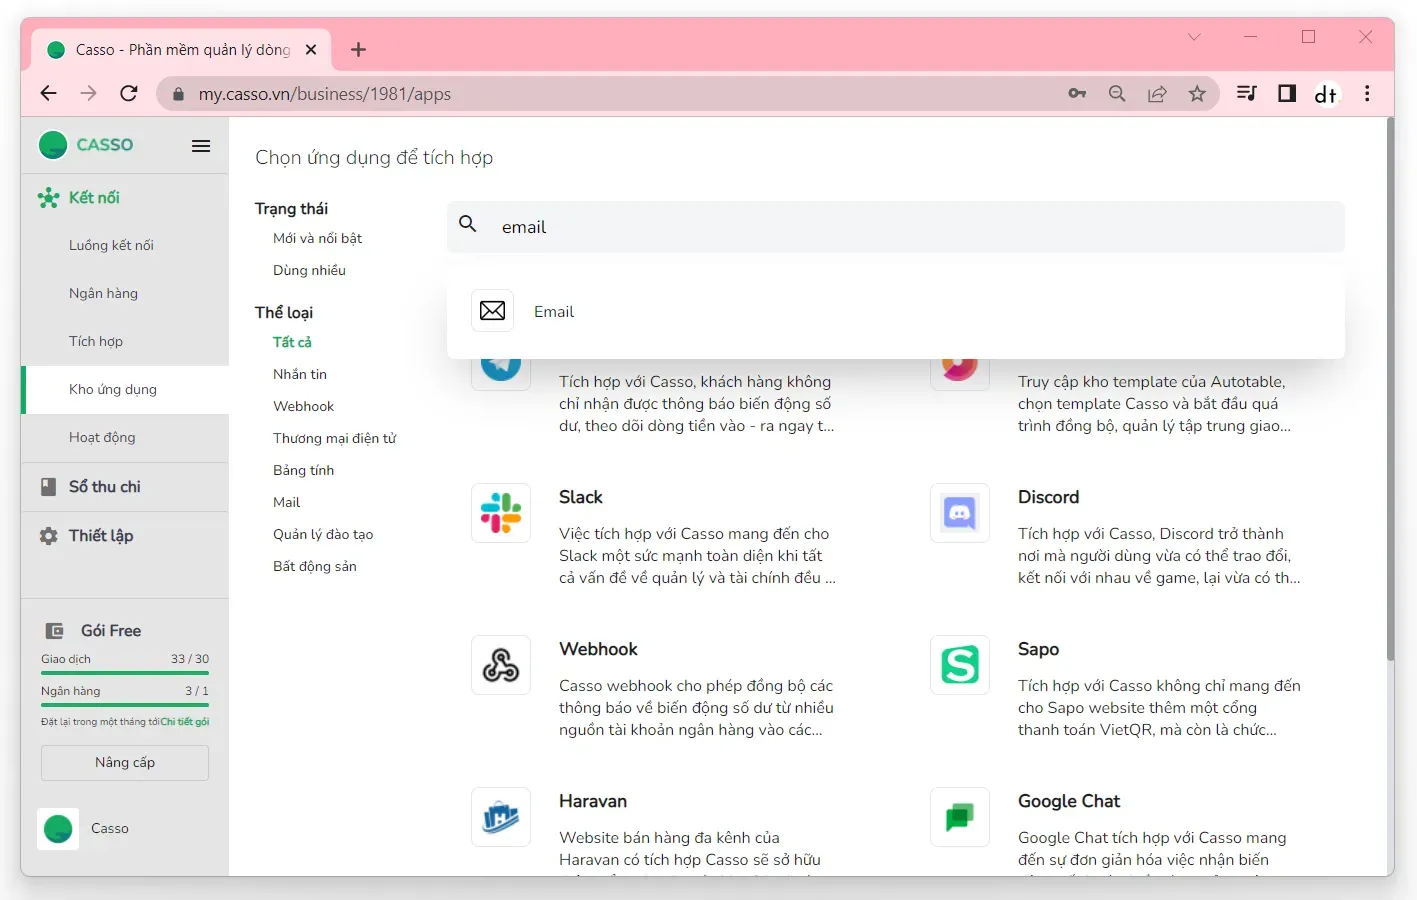Choose the Bảng tính category
The image size is (1417, 900).
(303, 470)
